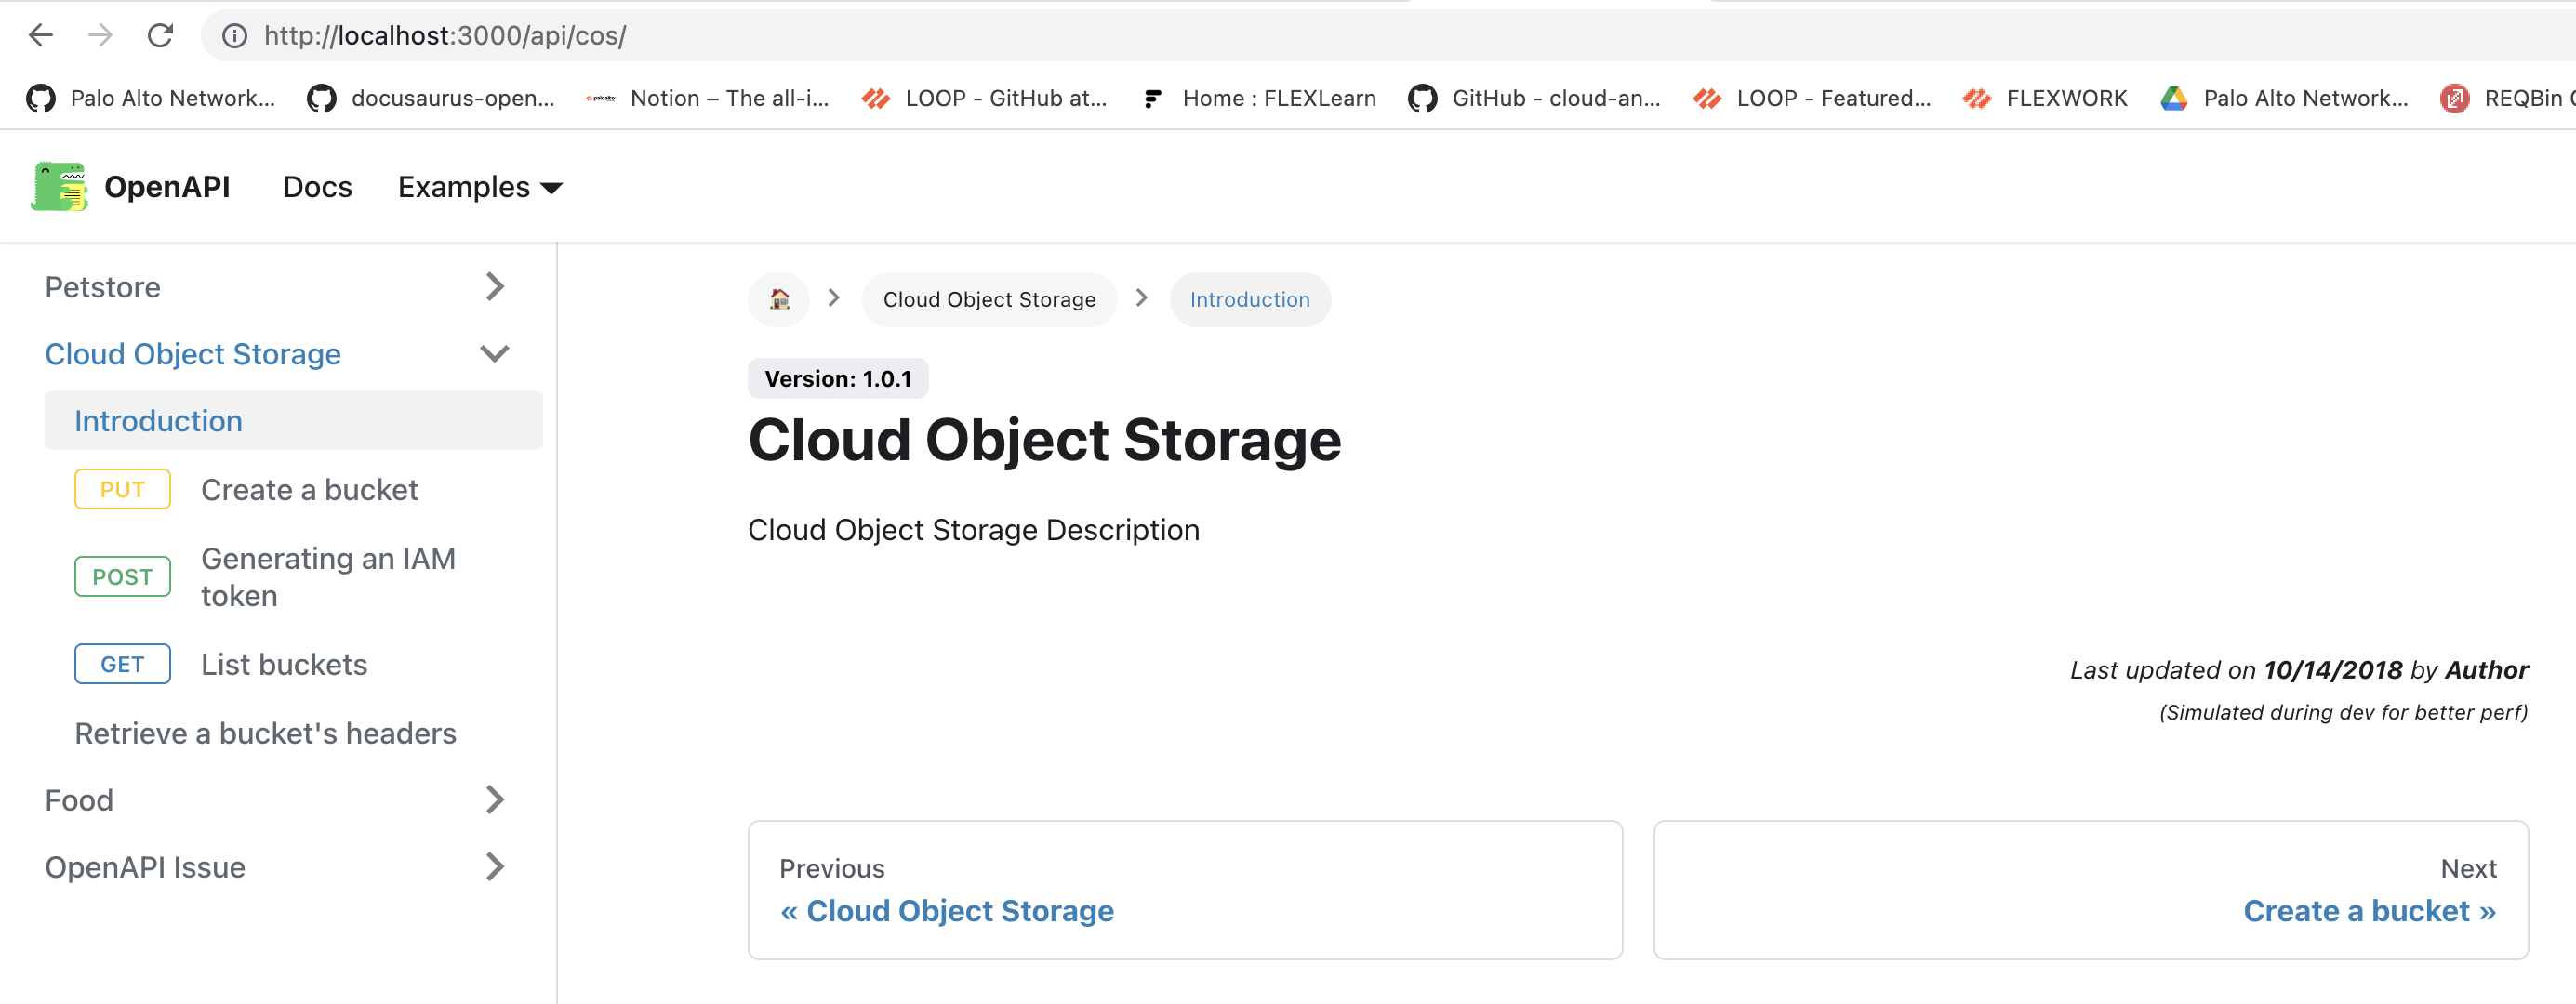This screenshot has width=2576, height=1004.
Task: Expand the Petstore sidebar category
Action: [x=494, y=287]
